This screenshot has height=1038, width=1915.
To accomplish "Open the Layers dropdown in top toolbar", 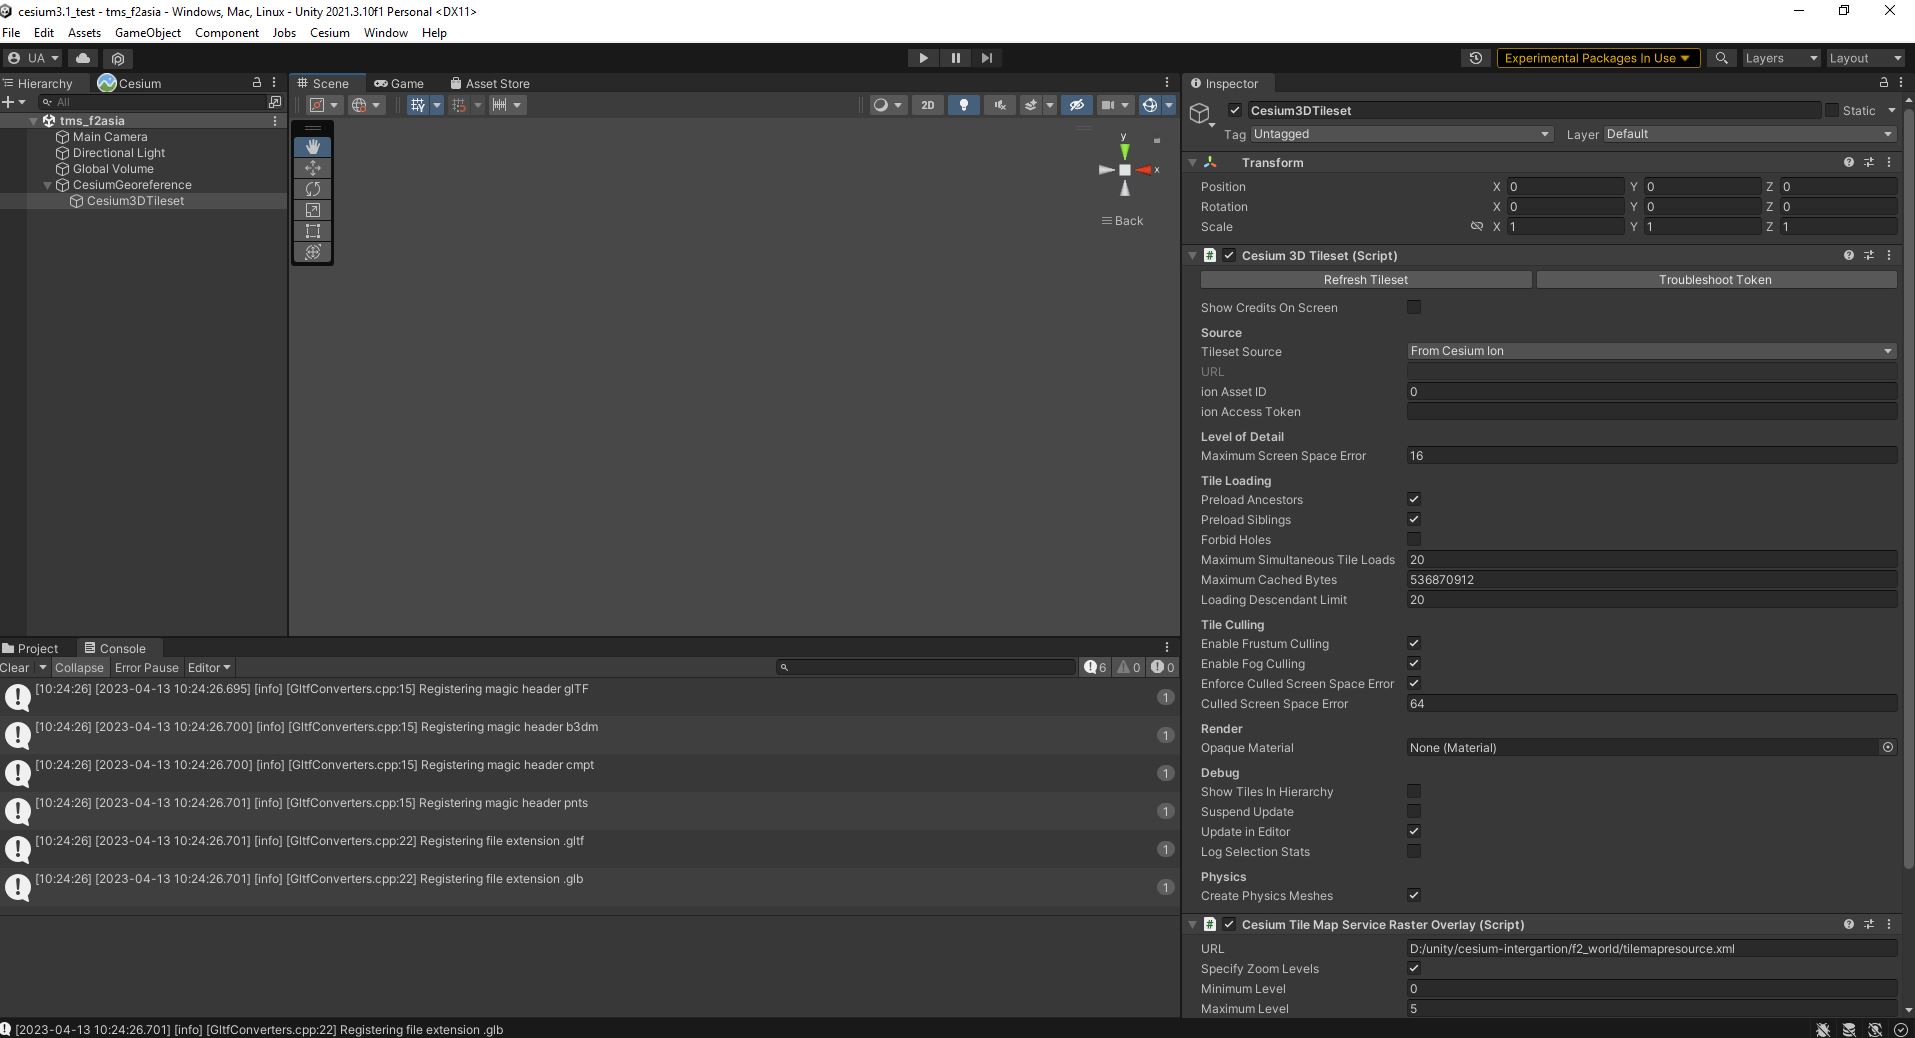I will 1781,58.
